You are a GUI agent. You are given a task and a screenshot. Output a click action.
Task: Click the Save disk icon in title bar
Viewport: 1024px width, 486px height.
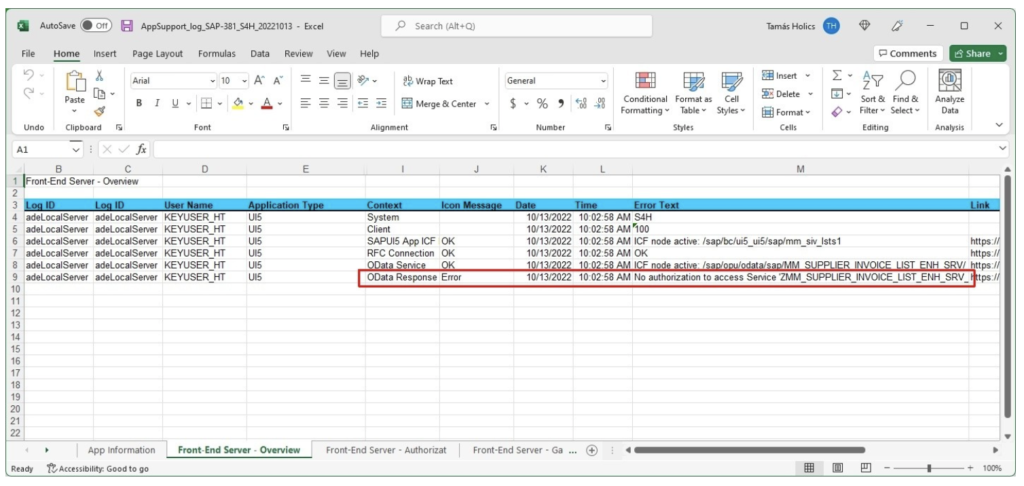click(127, 26)
